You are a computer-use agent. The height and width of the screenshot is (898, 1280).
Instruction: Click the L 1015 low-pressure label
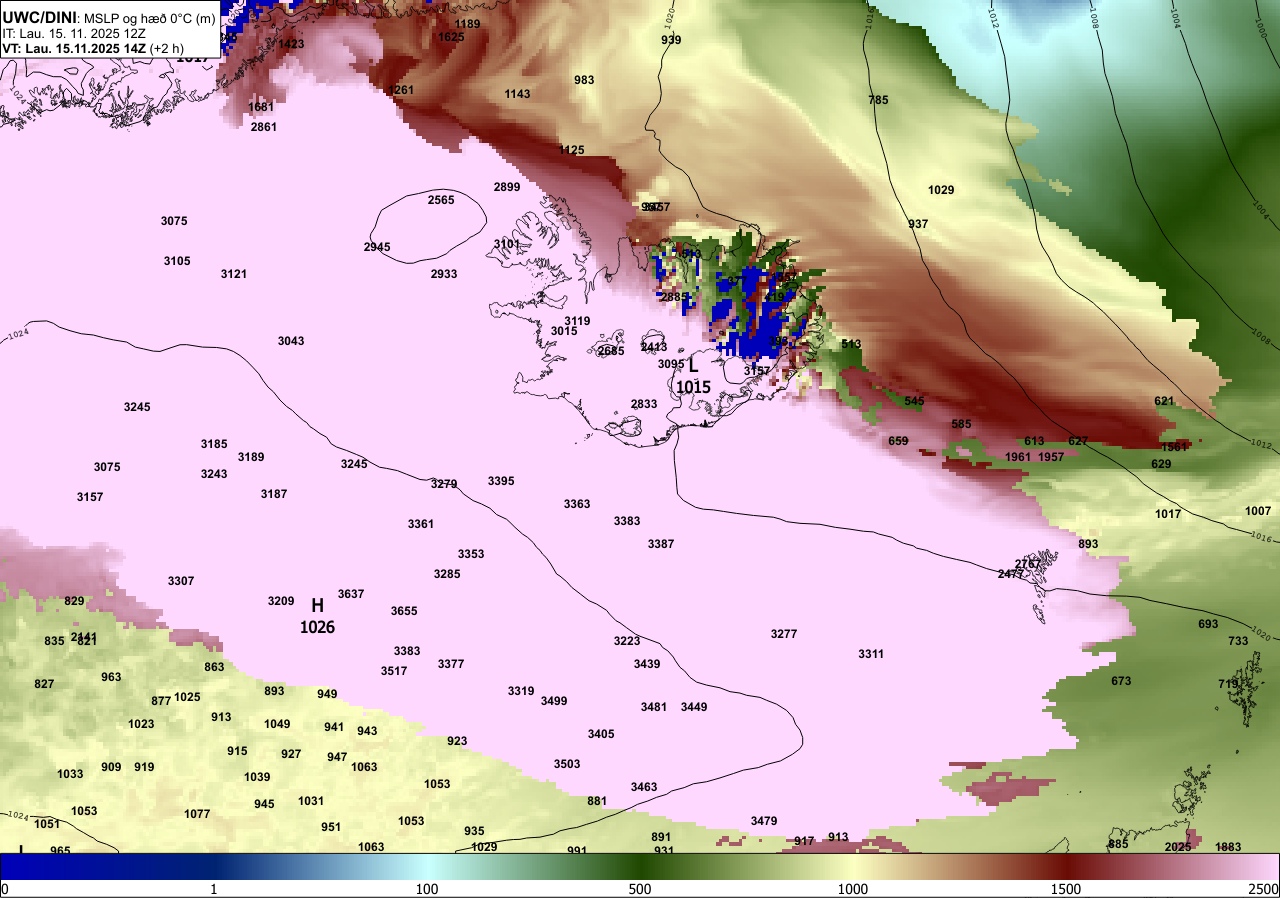click(x=693, y=376)
